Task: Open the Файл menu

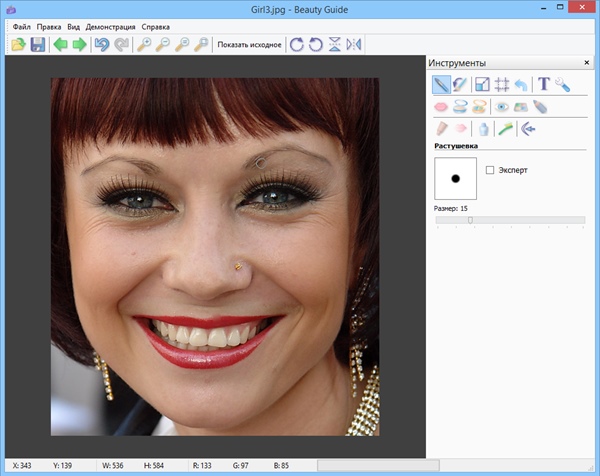Action: click(x=21, y=26)
